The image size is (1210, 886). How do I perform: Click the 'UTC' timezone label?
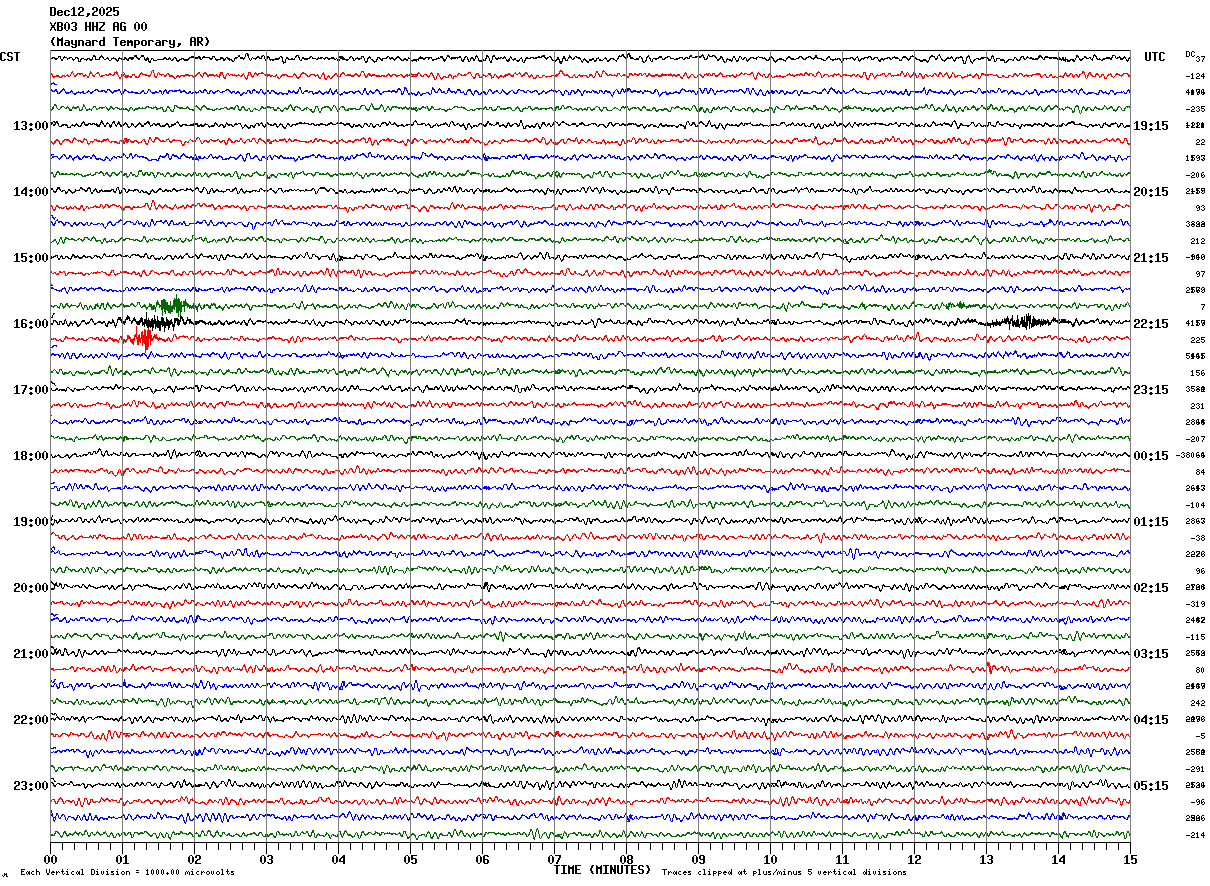(x=1155, y=57)
